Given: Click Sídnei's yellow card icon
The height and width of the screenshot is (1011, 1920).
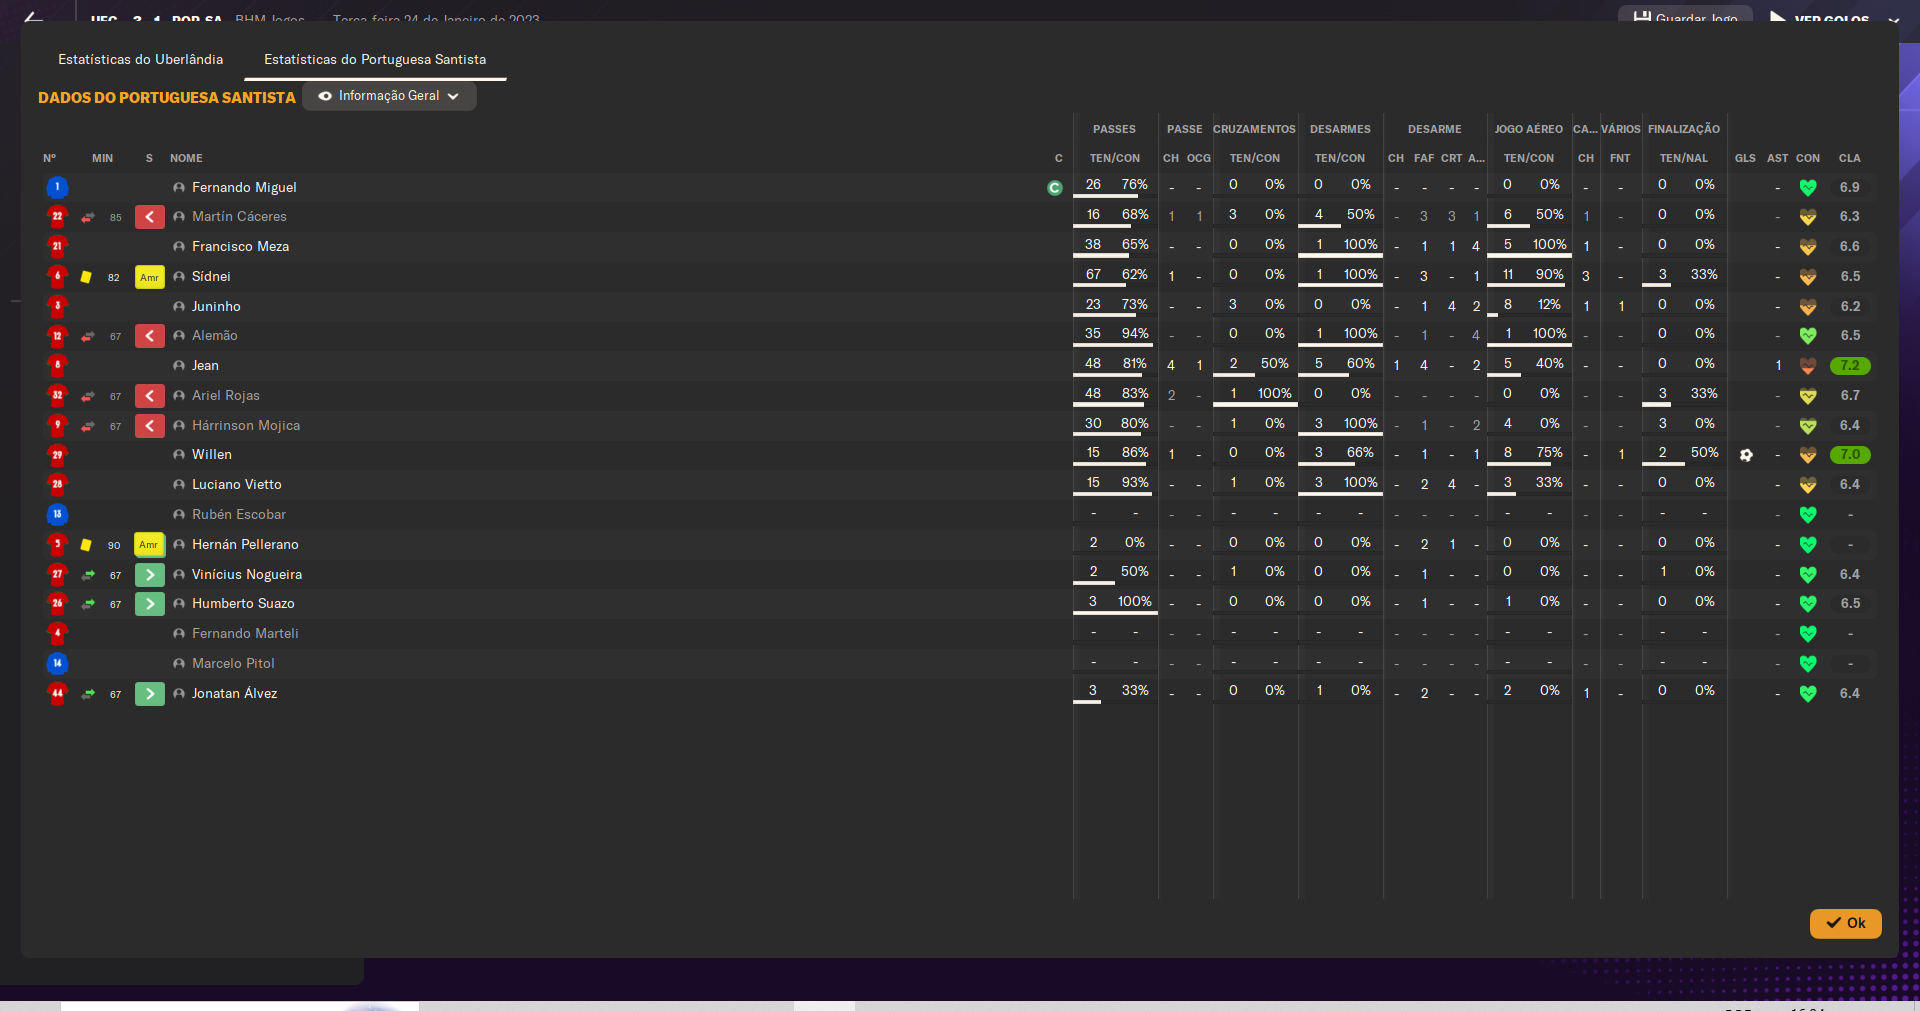Looking at the screenshot, I should (x=86, y=277).
